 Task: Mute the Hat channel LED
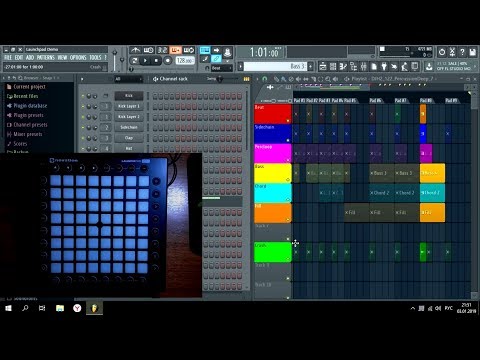(83, 149)
